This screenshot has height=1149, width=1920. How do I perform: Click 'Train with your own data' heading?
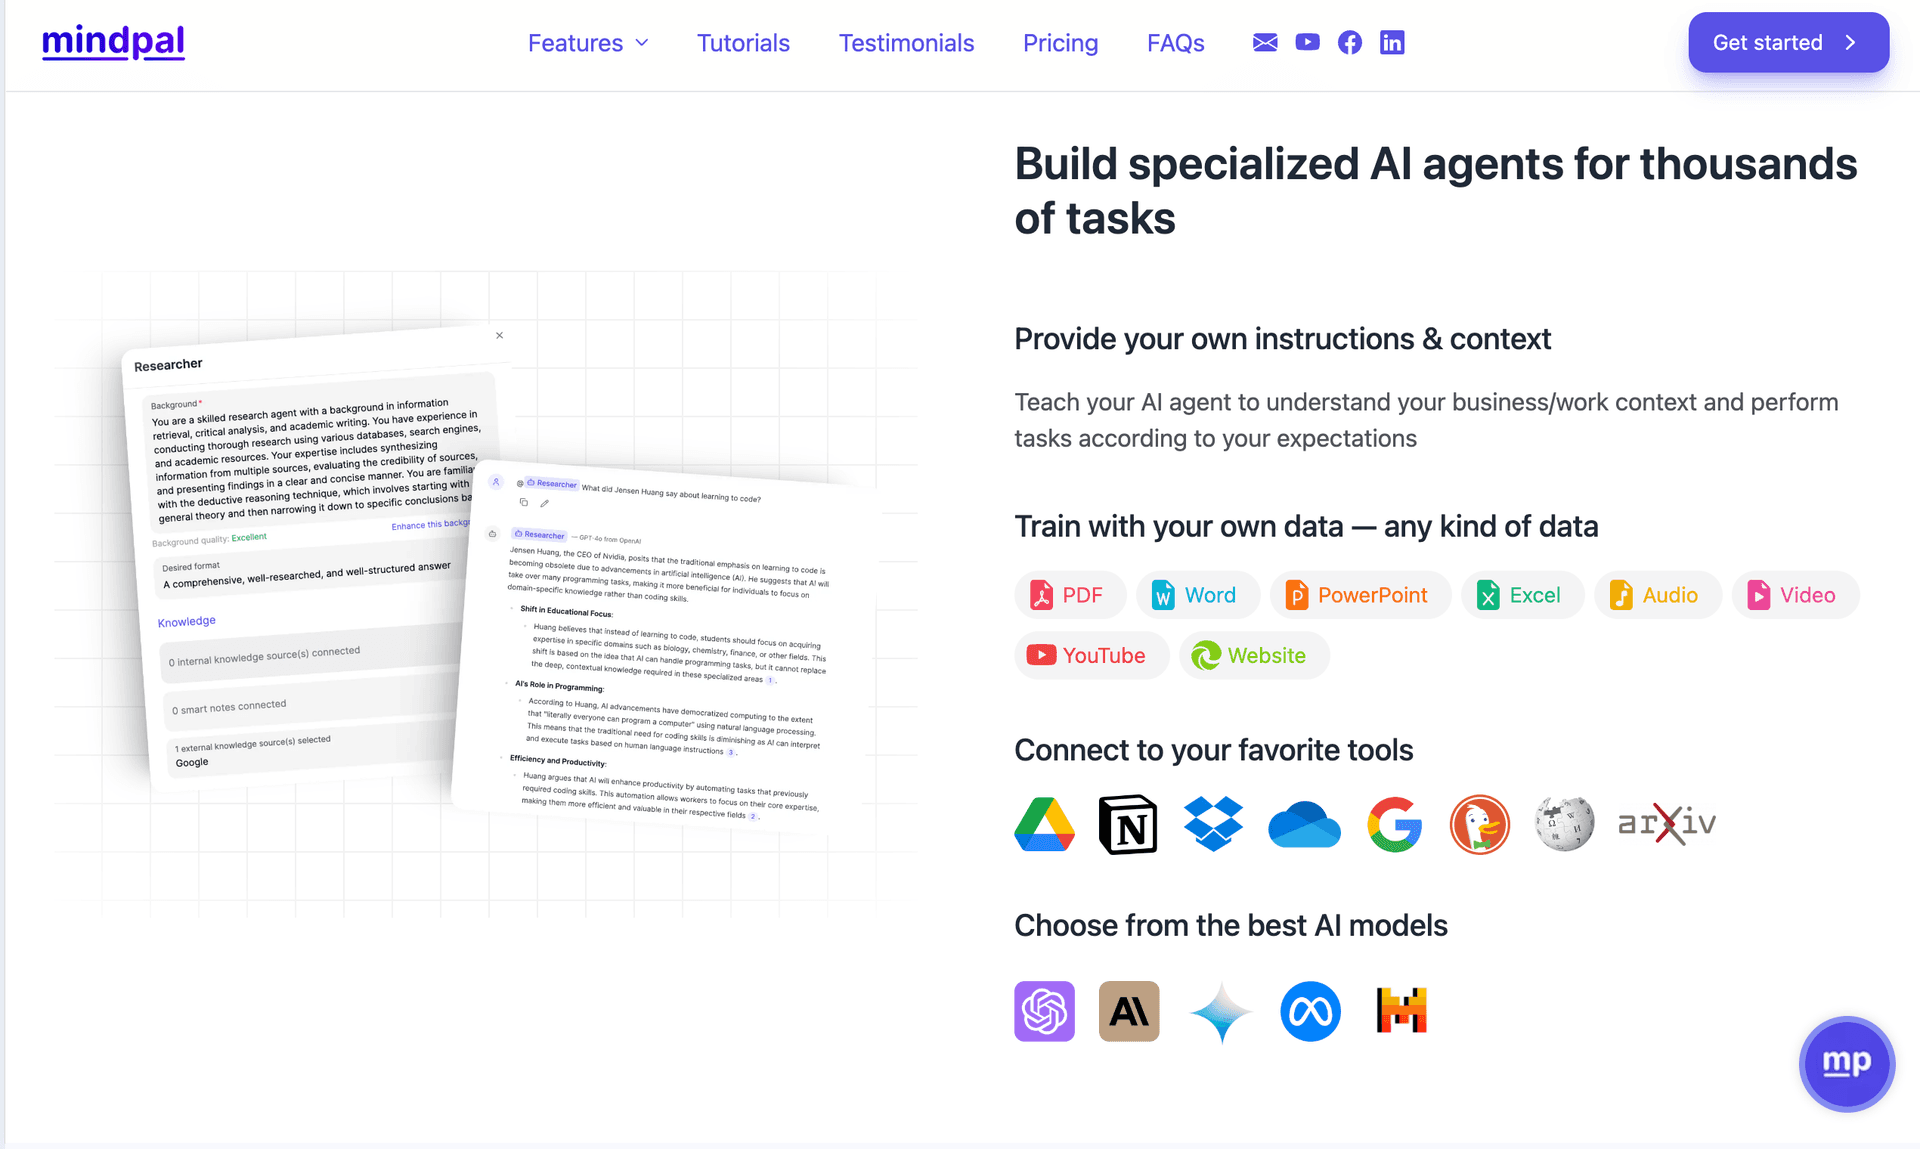(1306, 526)
